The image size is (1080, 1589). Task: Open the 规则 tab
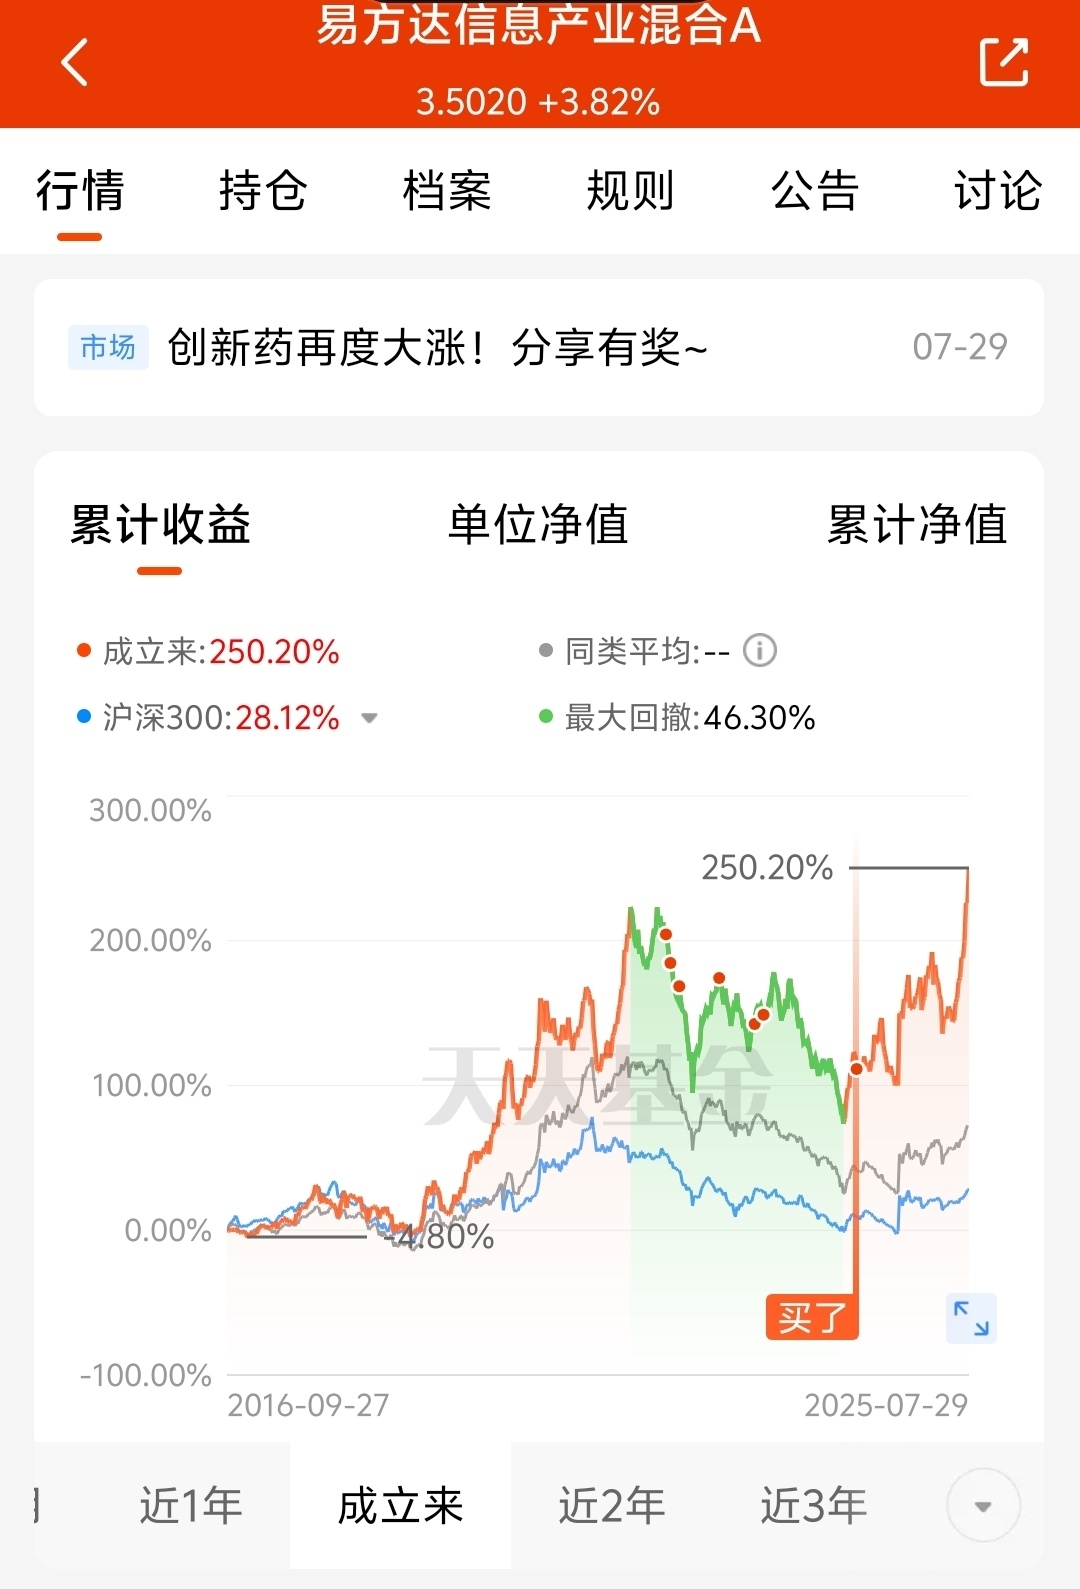[630, 190]
